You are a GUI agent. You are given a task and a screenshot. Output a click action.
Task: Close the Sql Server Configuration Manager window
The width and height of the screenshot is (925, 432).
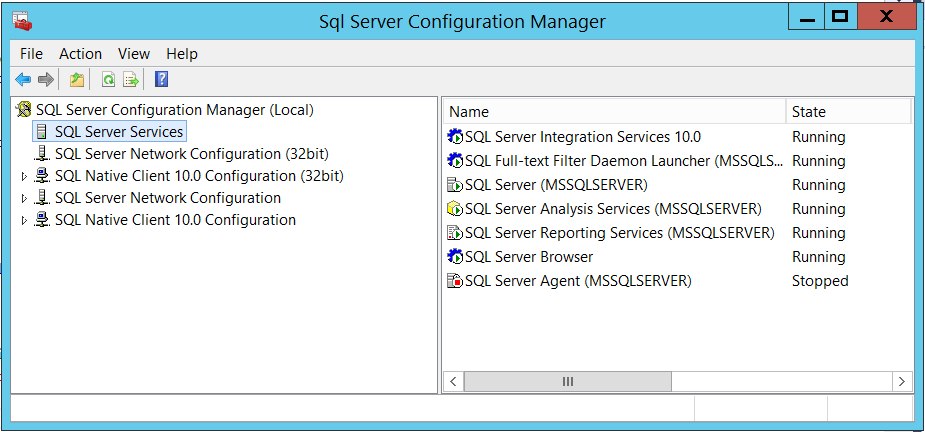886,17
